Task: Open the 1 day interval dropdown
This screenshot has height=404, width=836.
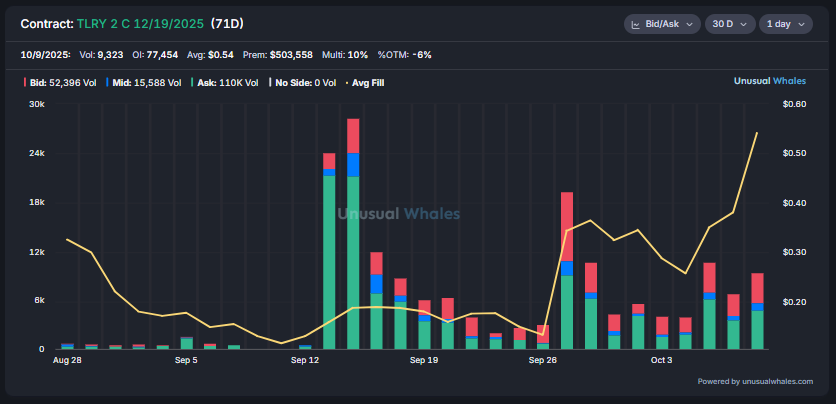Action: click(785, 23)
